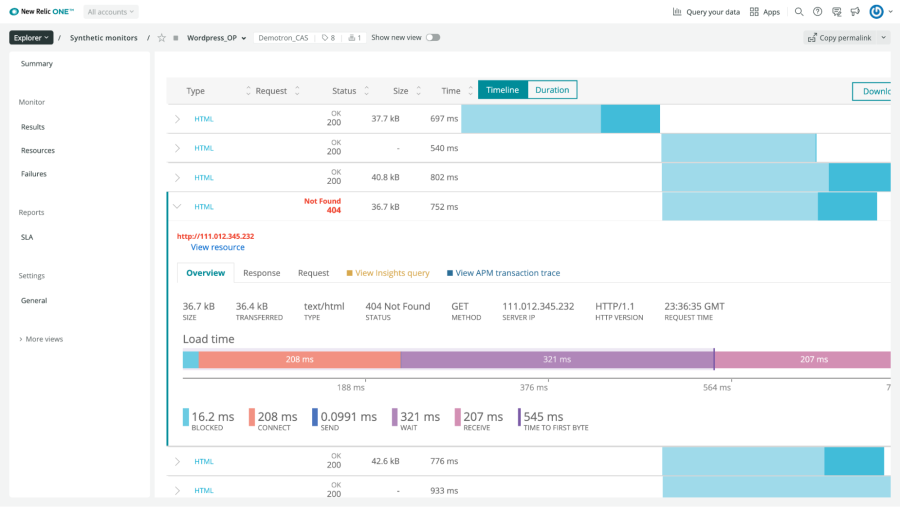Image resolution: width=900 pixels, height=507 pixels.
Task: Click the 16.2 ms BLOCKED legend value
Action: [x=213, y=417]
